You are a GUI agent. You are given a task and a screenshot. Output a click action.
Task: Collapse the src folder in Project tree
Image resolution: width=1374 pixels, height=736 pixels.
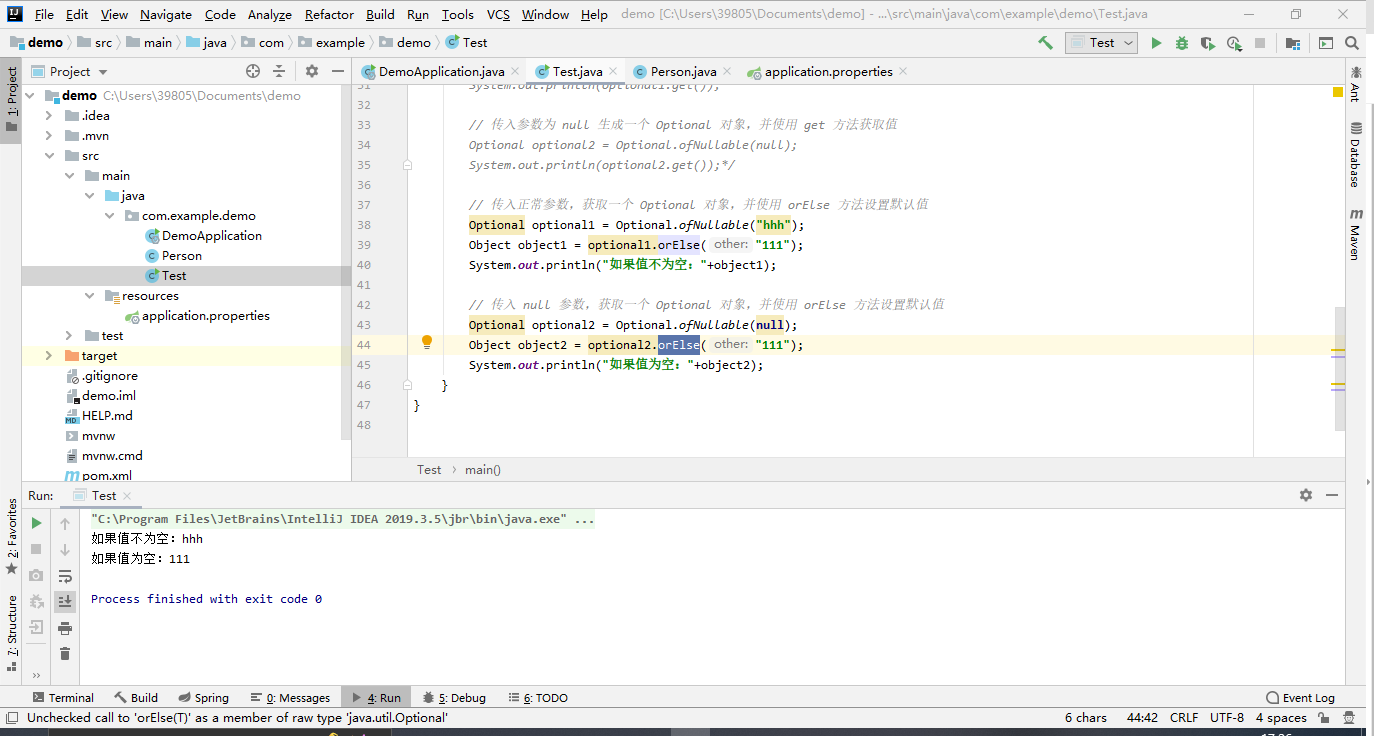point(50,155)
